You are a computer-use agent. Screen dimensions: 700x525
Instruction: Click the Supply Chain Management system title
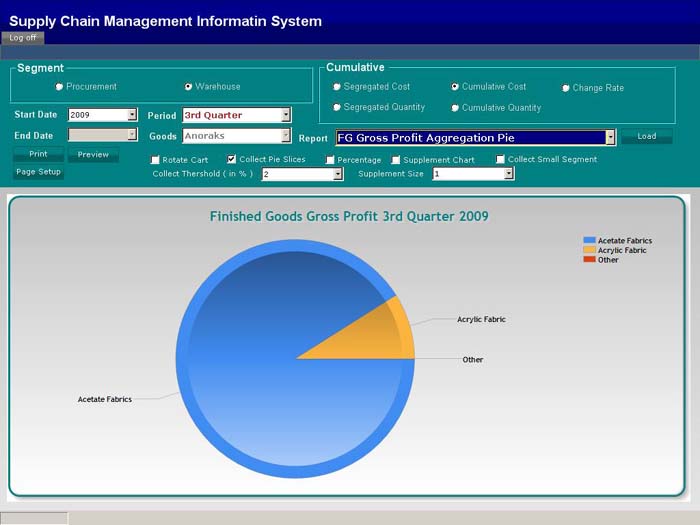pos(165,21)
